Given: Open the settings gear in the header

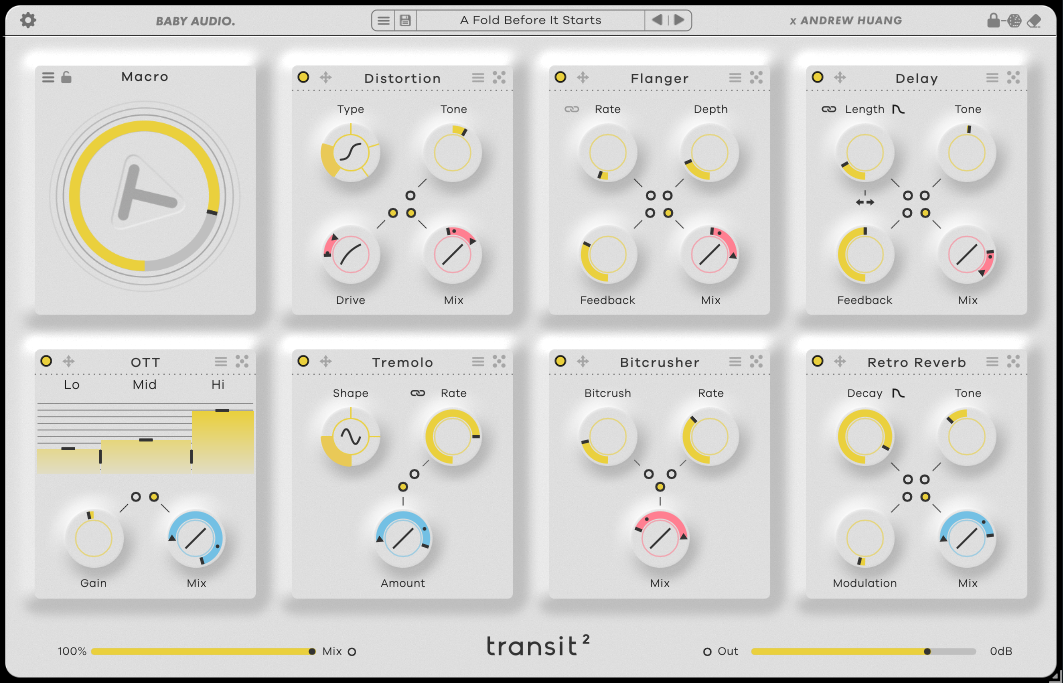Looking at the screenshot, I should tap(28, 20).
